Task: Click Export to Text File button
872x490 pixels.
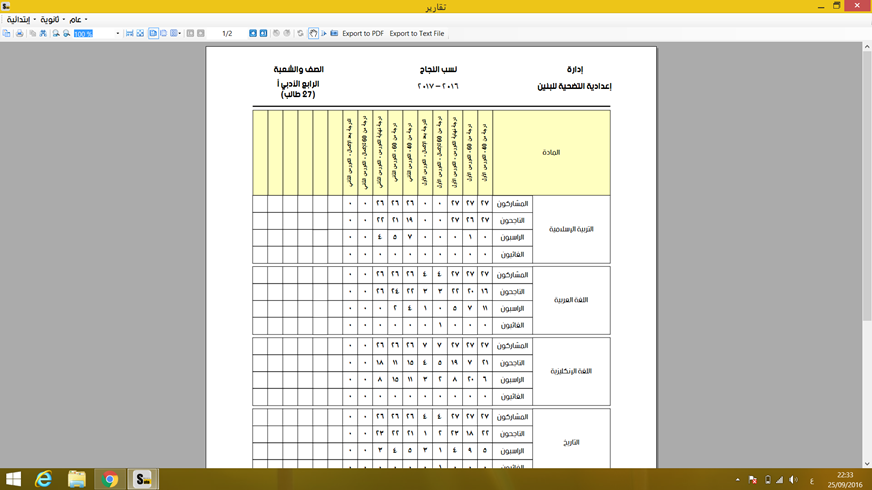Action: point(417,34)
